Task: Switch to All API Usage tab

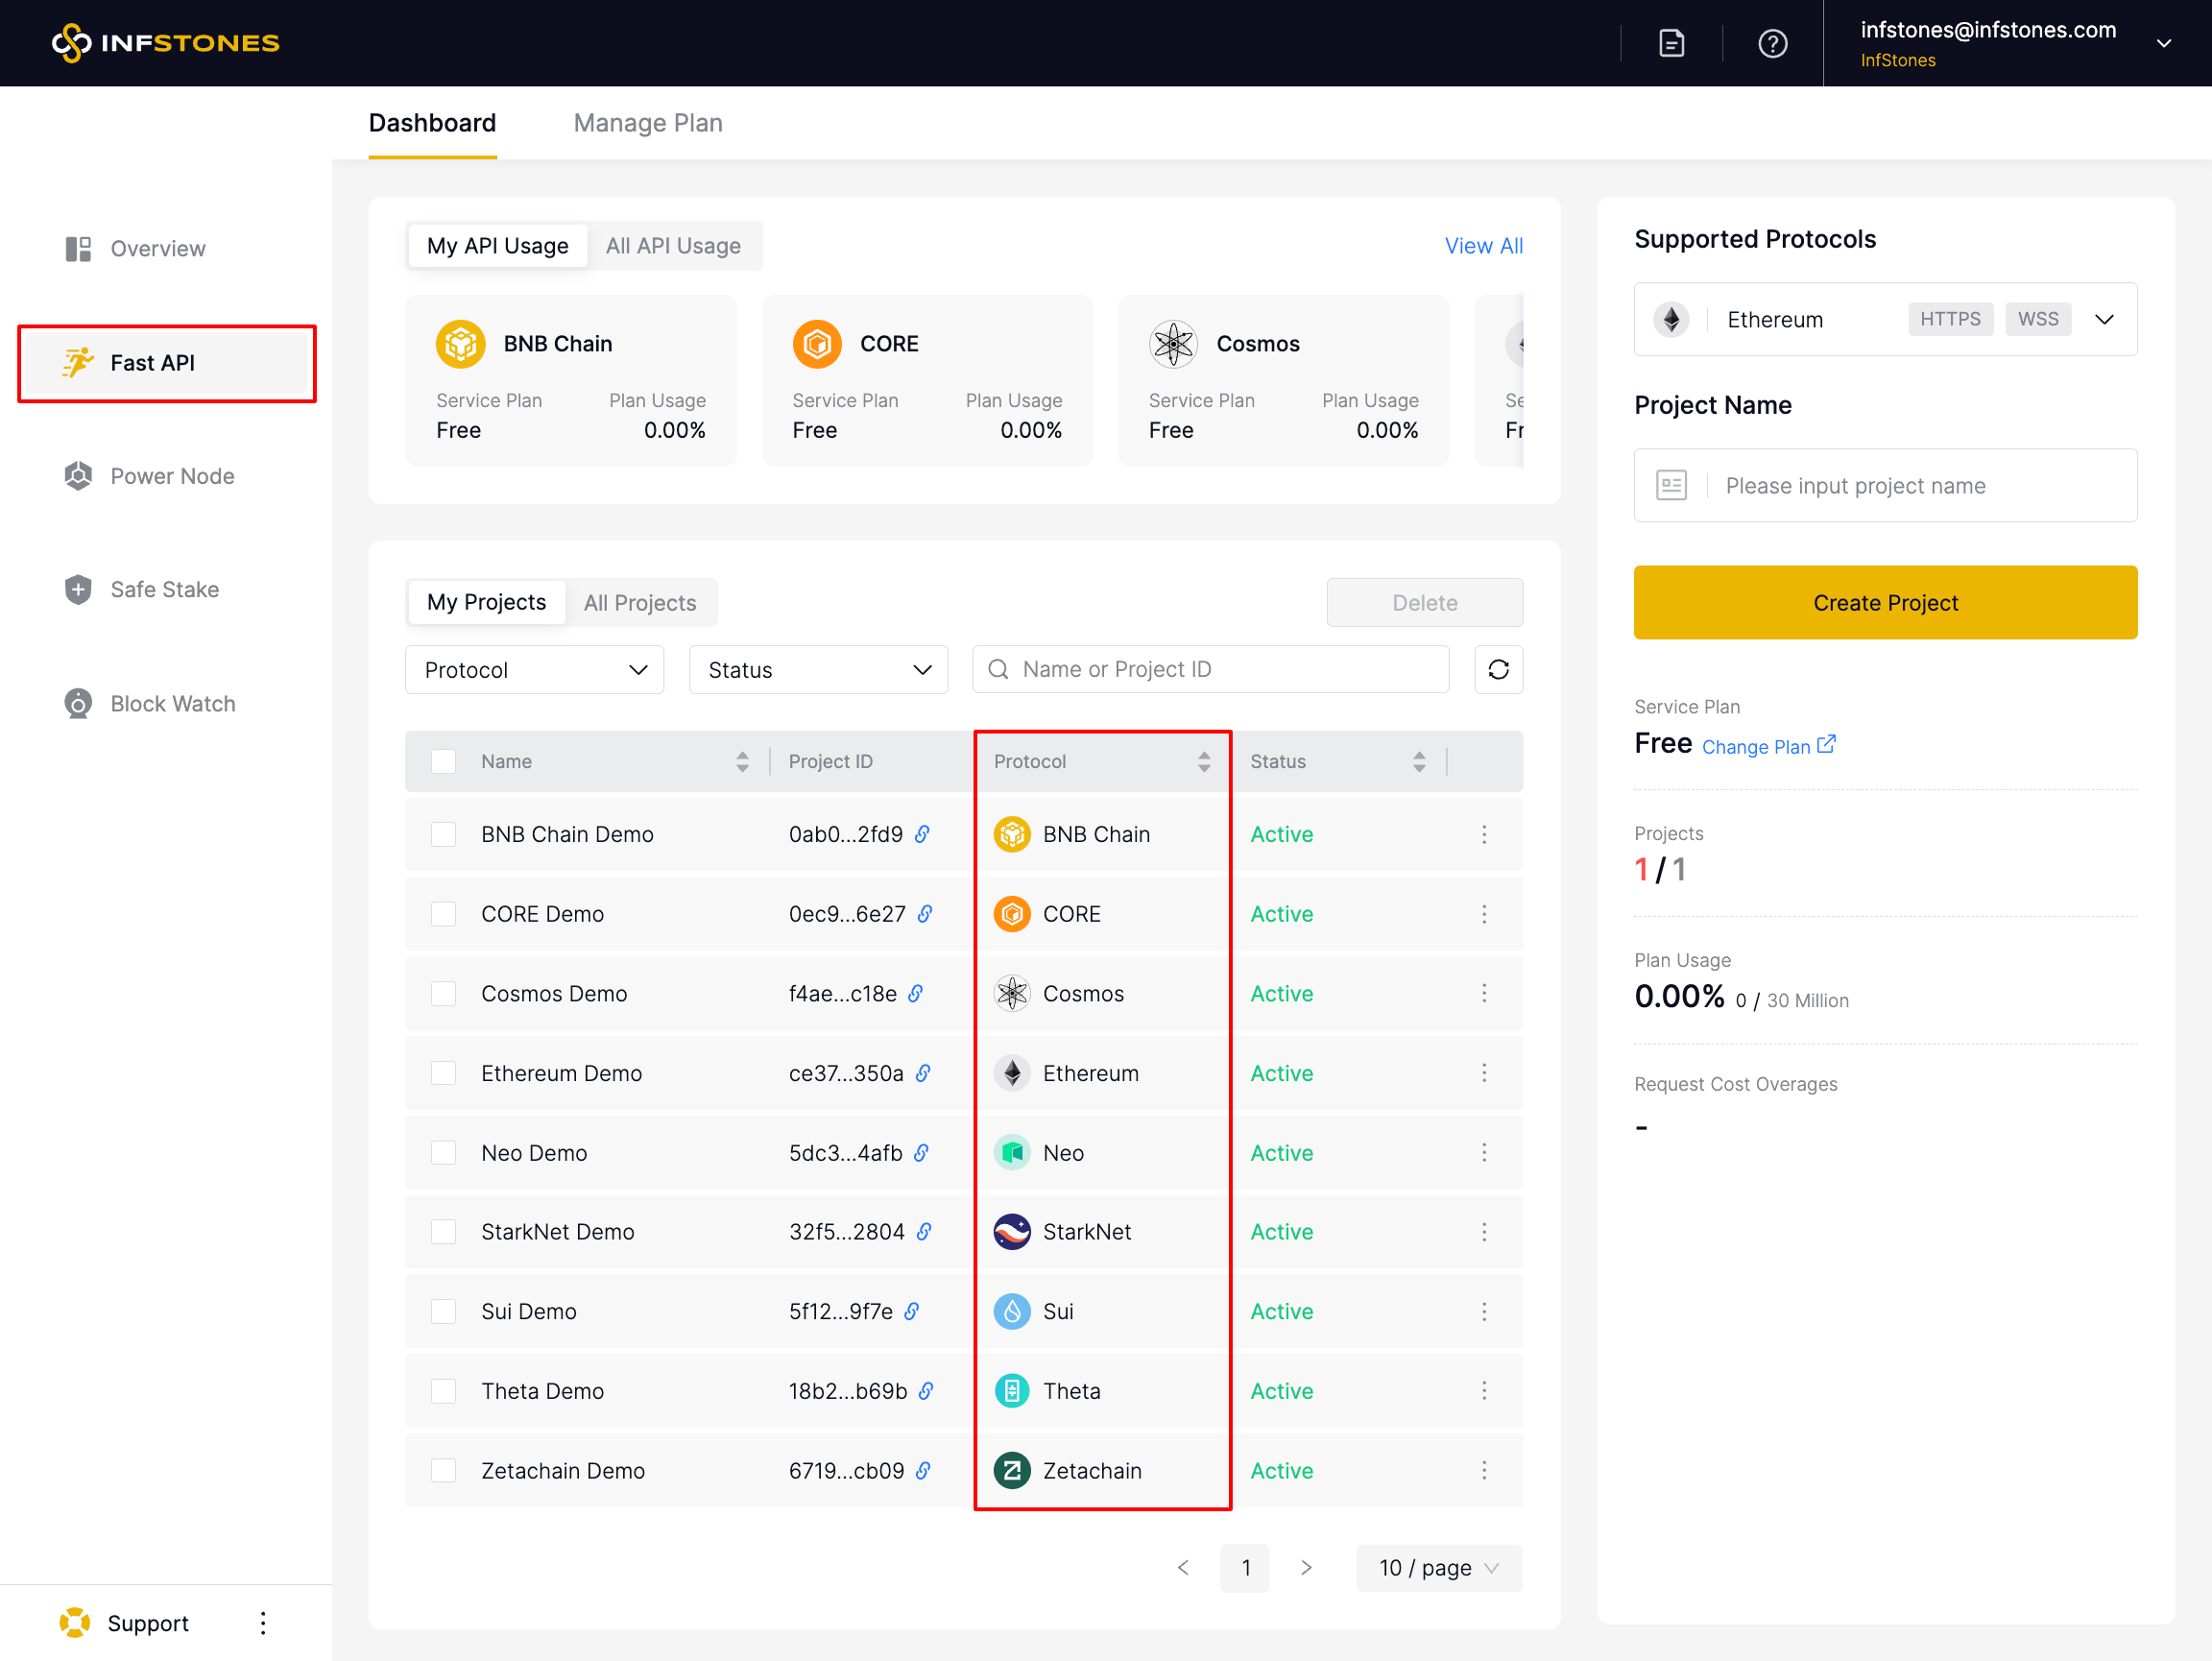Action: click(x=673, y=246)
